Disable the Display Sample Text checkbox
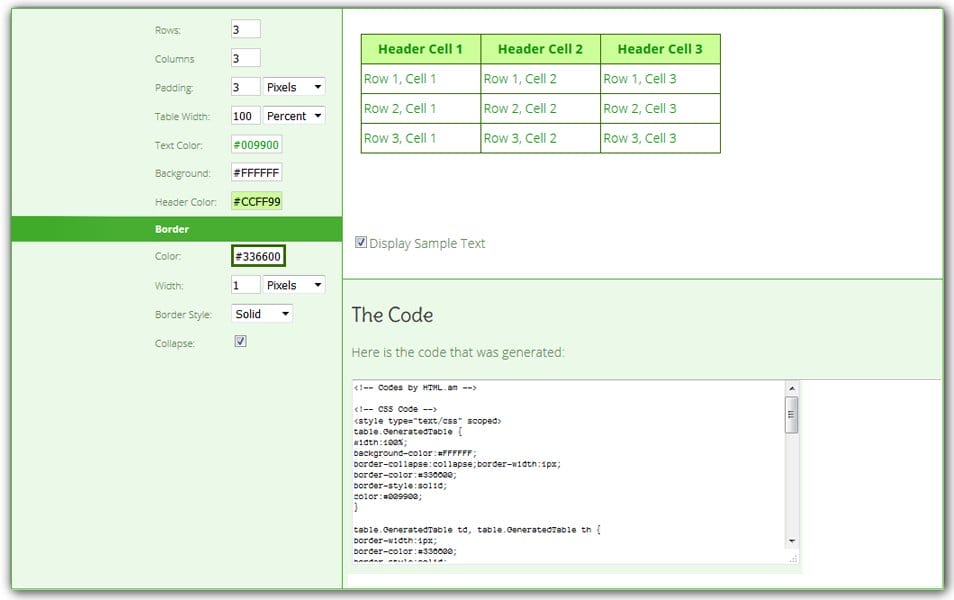Viewport: 954px width, 600px height. click(x=360, y=242)
